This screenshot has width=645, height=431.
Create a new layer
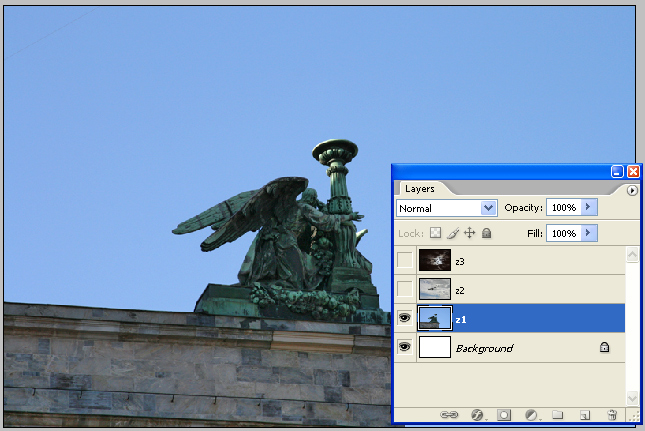click(585, 415)
